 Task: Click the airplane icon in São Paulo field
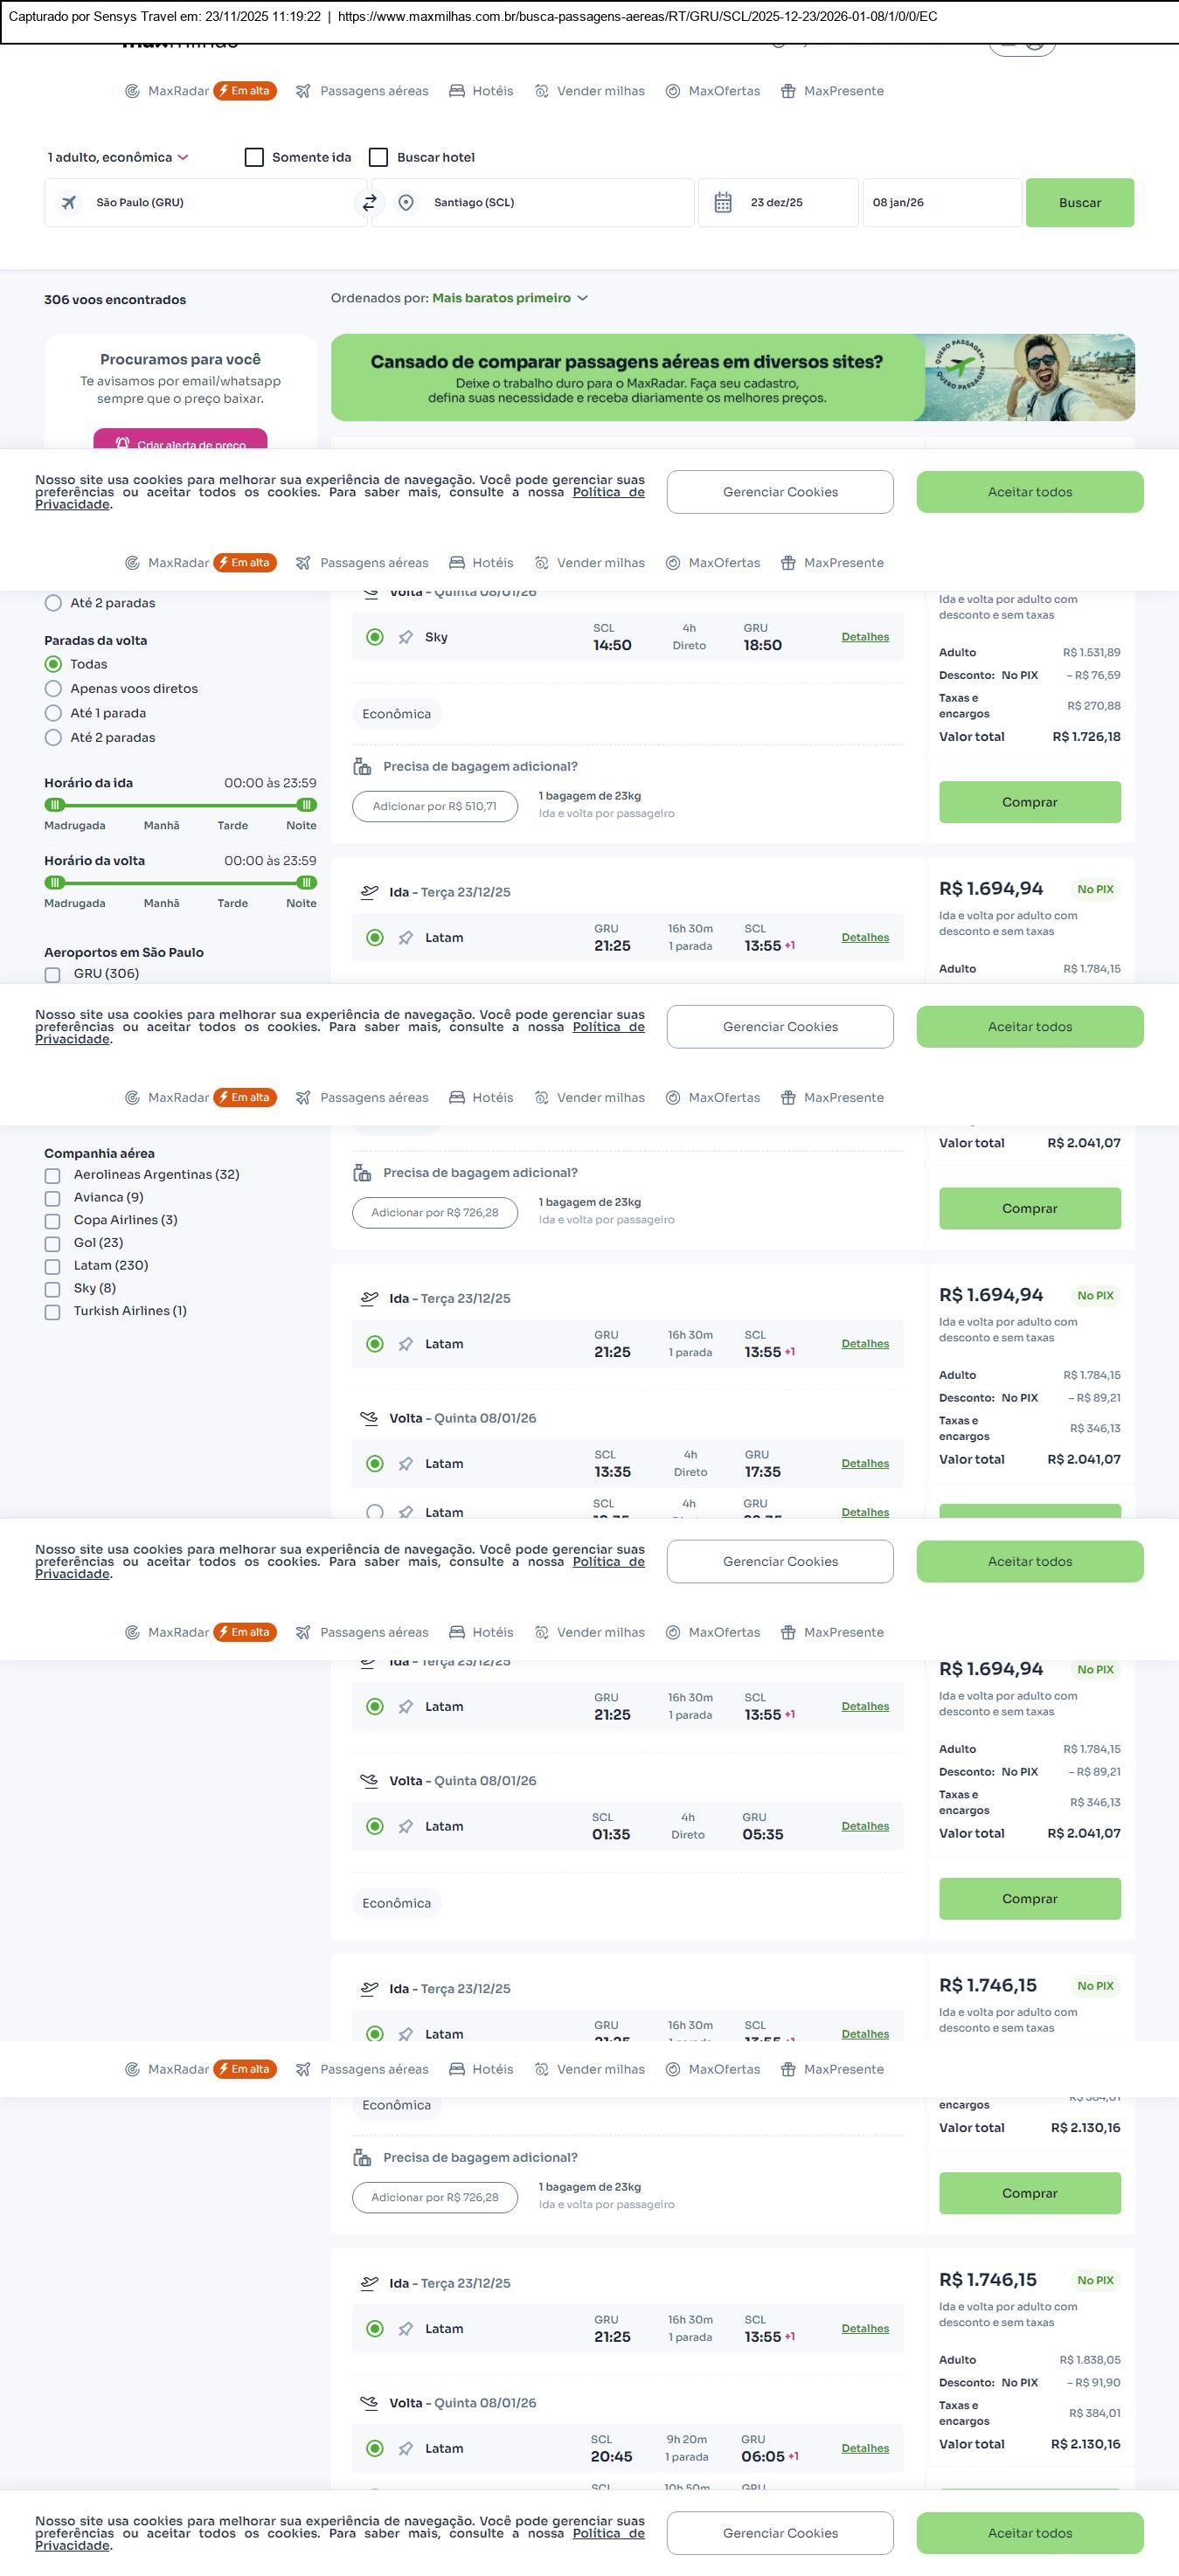point(69,203)
